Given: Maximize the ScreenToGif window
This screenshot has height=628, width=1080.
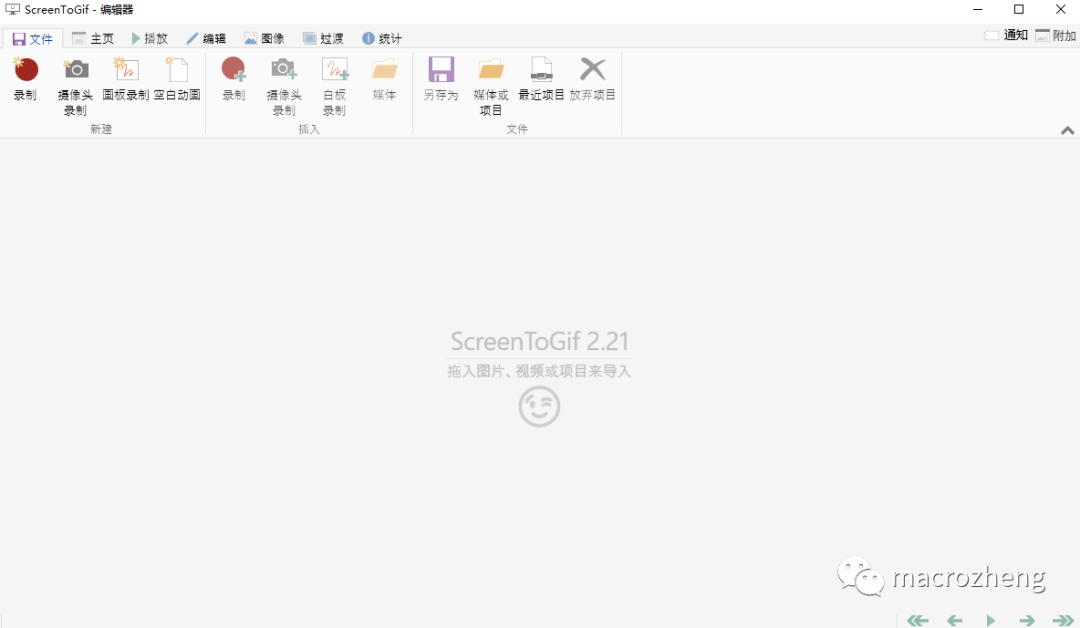Looking at the screenshot, I should pos(1019,10).
